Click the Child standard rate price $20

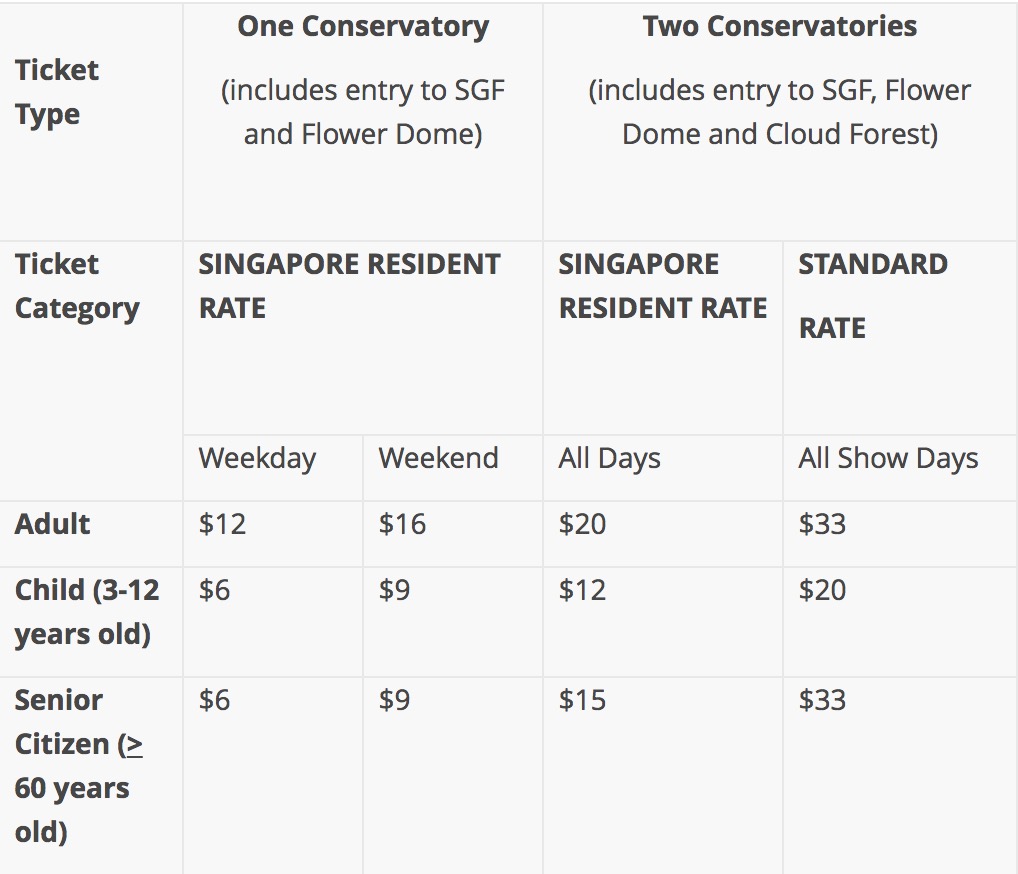tap(822, 590)
